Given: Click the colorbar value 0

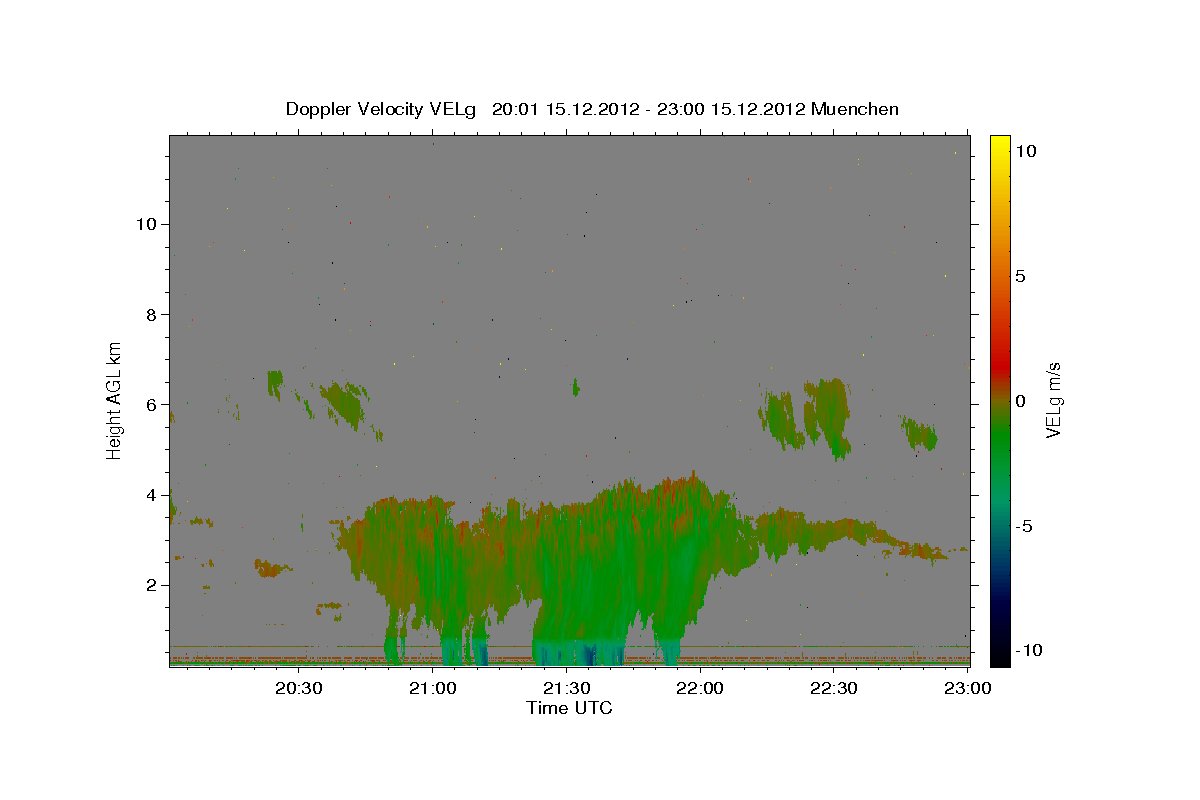Looking at the screenshot, I should [x=1020, y=401].
